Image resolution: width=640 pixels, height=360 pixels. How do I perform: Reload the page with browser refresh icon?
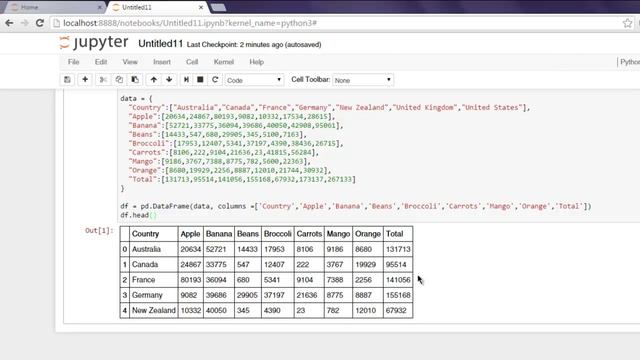40,23
